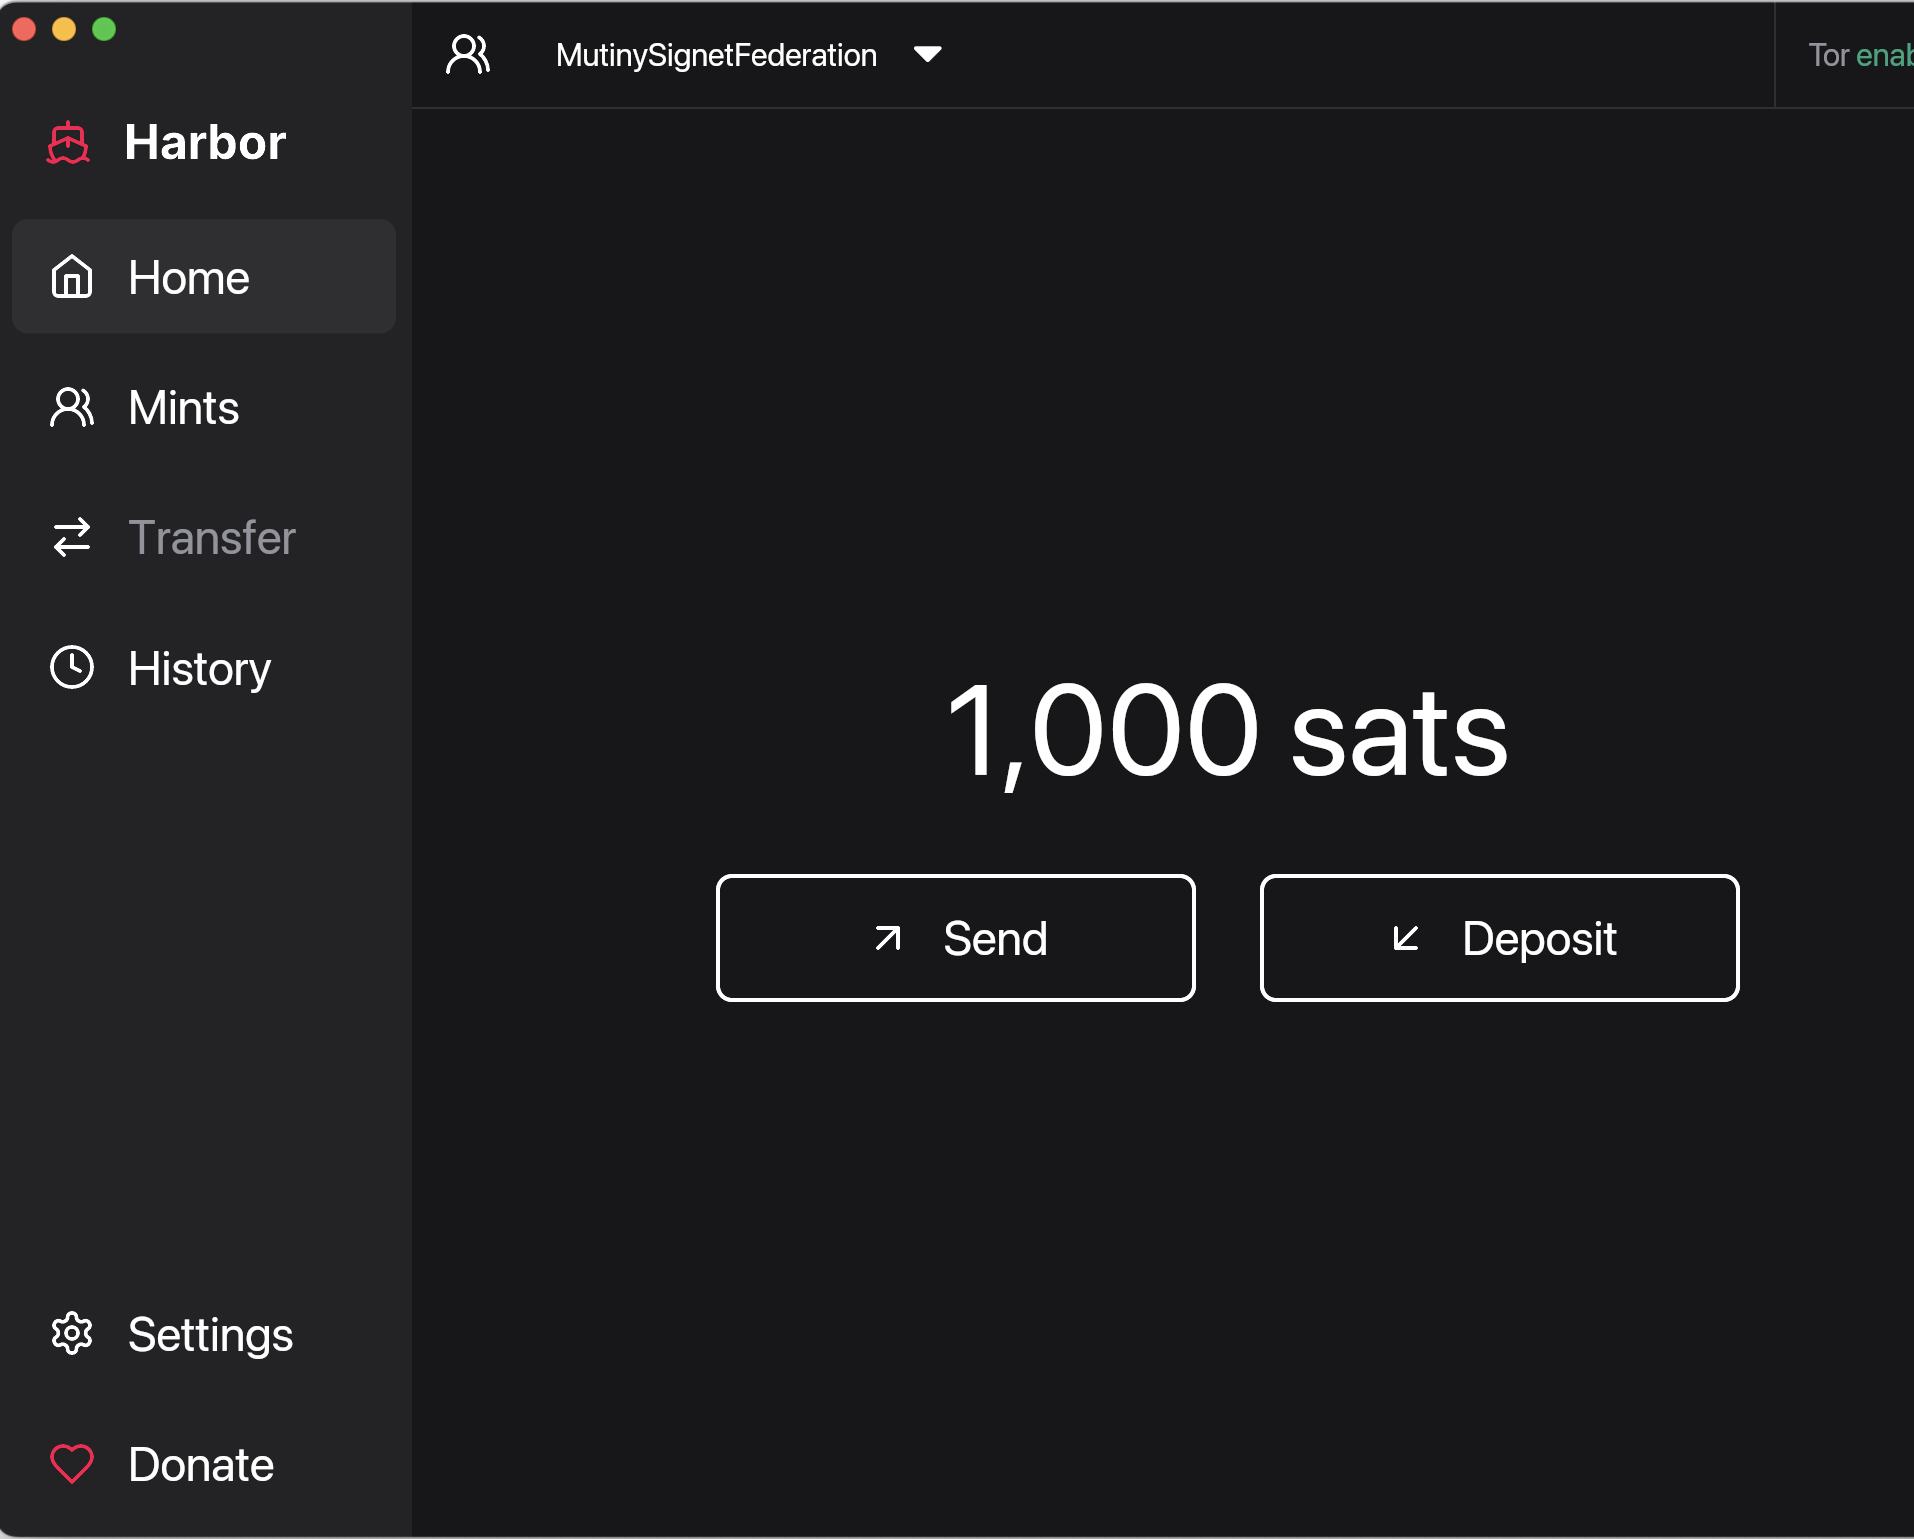Click the Tor enabled status text
The width and height of the screenshot is (1914, 1539).
1859,55
